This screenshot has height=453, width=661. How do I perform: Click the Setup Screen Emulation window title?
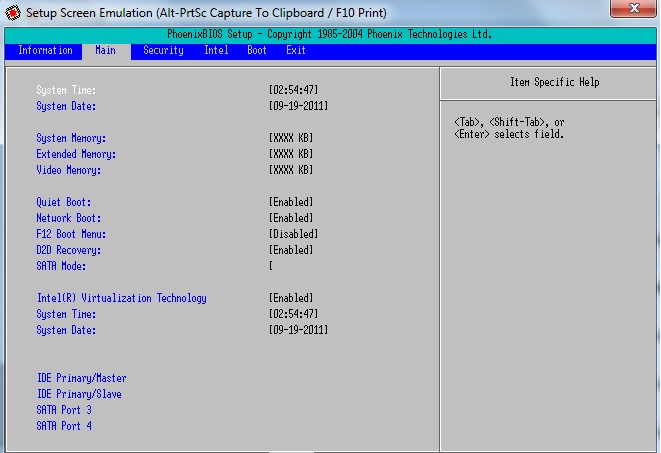[206, 13]
